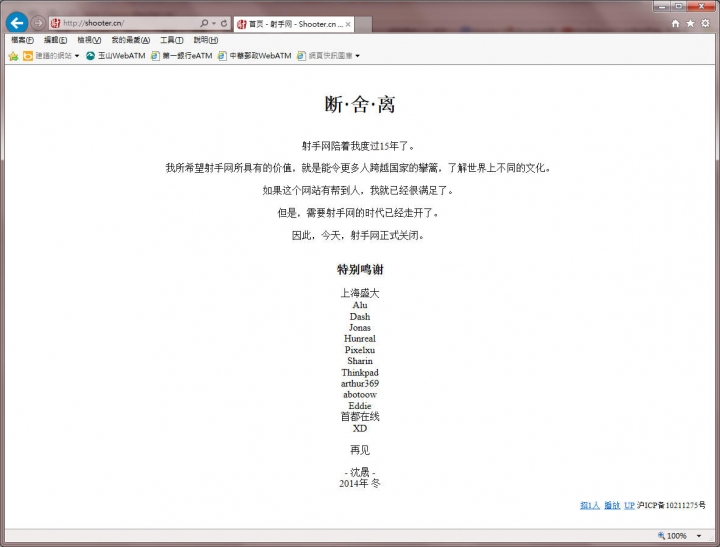Screen dimensions: 720x547
Task: Click the name 首都在线 in the list
Action: 360,417
